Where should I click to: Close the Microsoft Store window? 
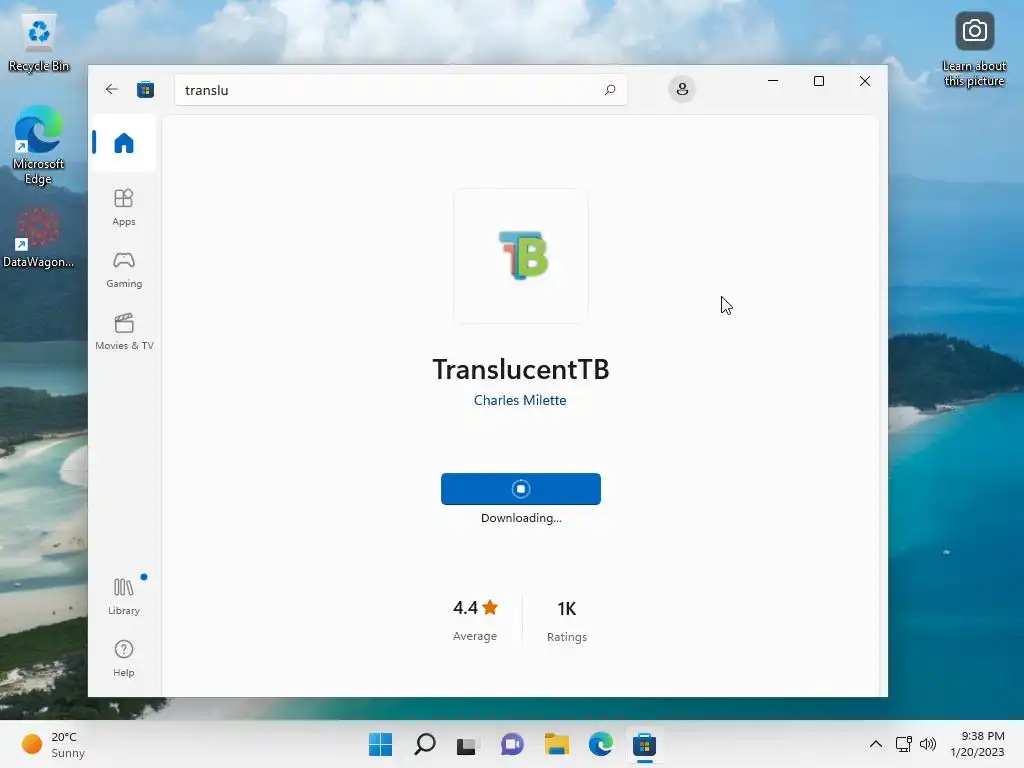[865, 81]
